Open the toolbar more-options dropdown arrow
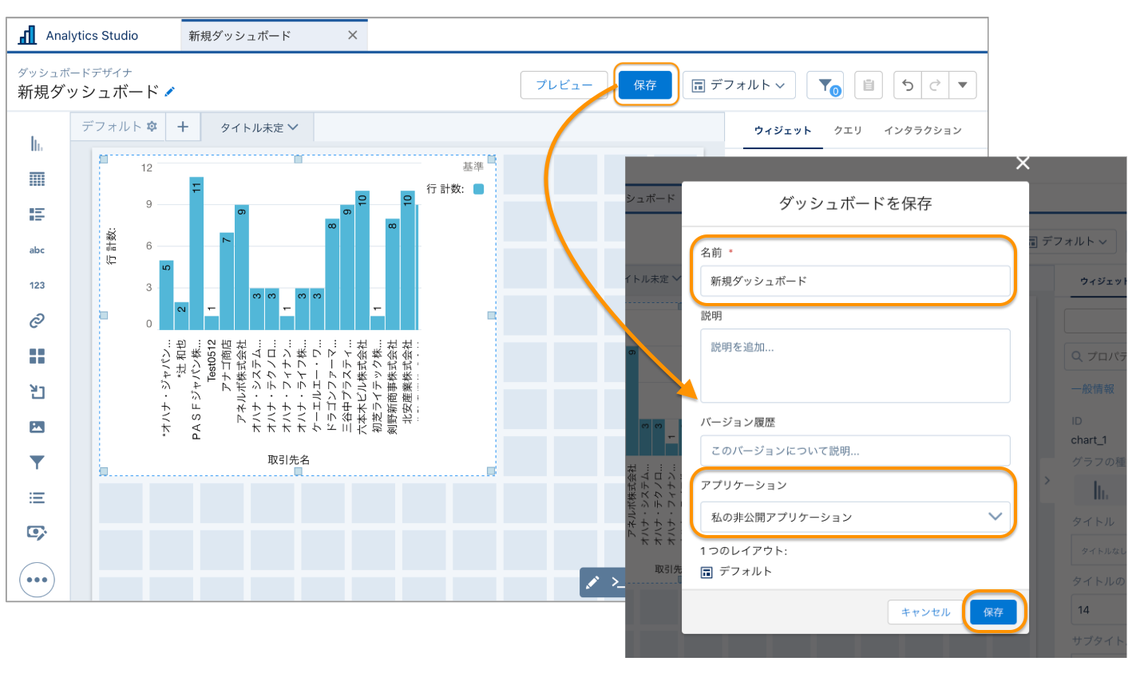 coord(963,85)
